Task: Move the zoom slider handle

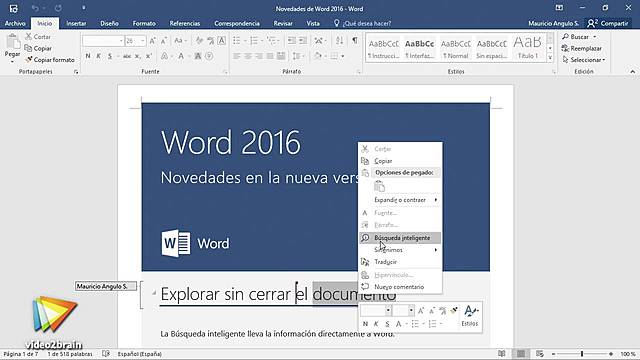Action: pos(582,354)
